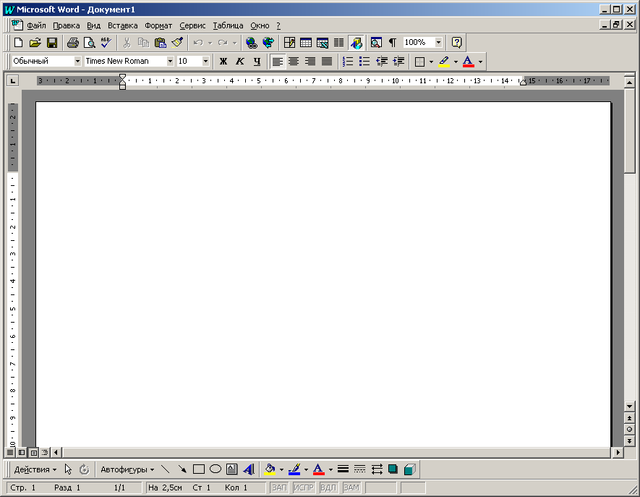Toggle the Drawing toolbar button
This screenshot has width=640, height=497.
(356, 42)
